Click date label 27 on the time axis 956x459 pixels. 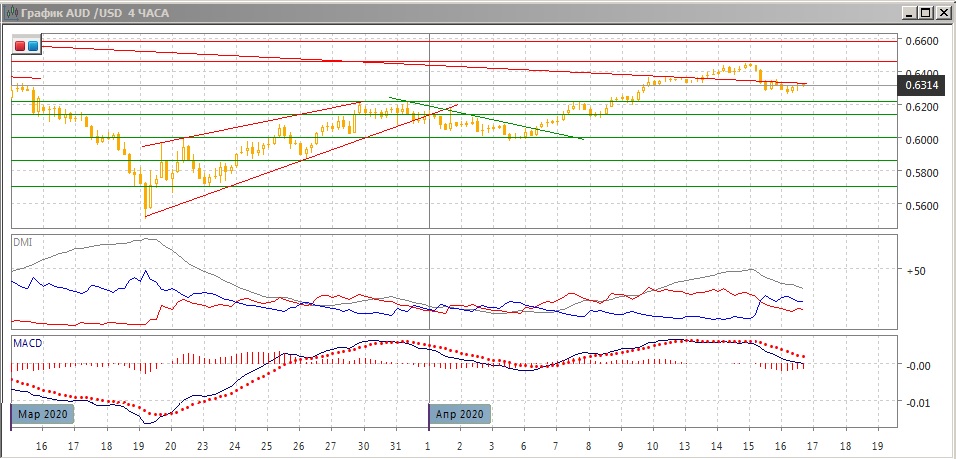coord(330,444)
